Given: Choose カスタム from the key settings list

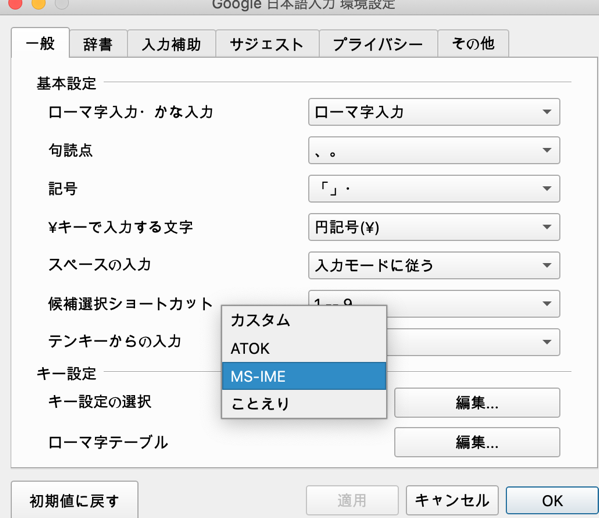Looking at the screenshot, I should 304,320.
